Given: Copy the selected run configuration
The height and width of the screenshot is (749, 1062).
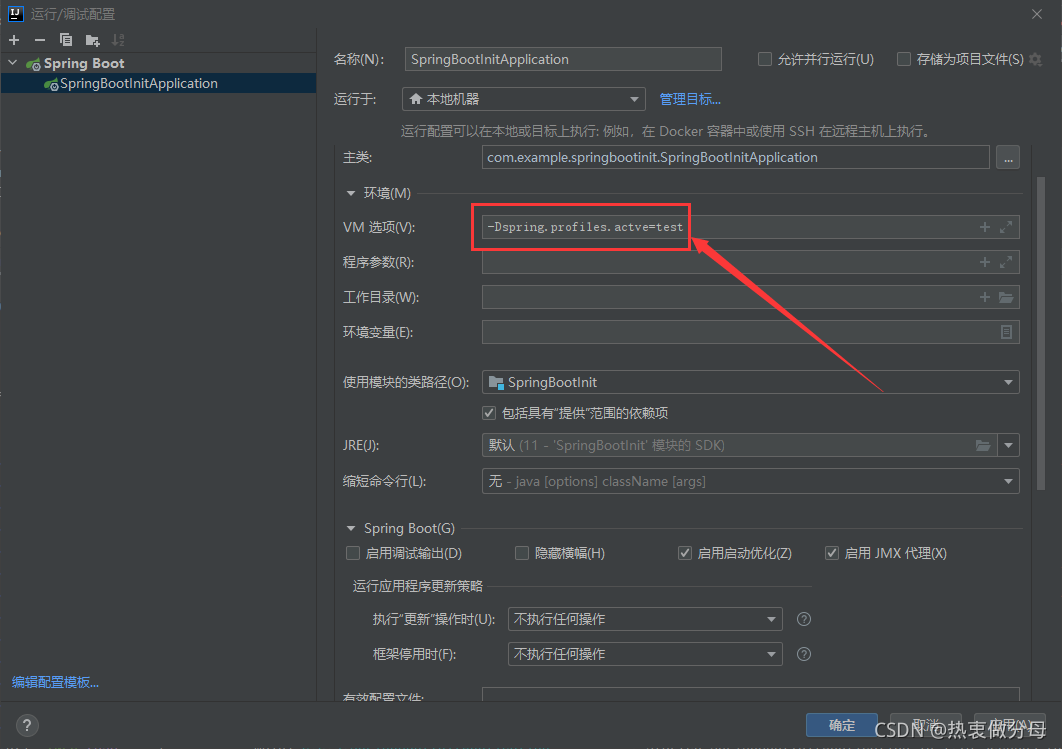Looking at the screenshot, I should point(66,40).
